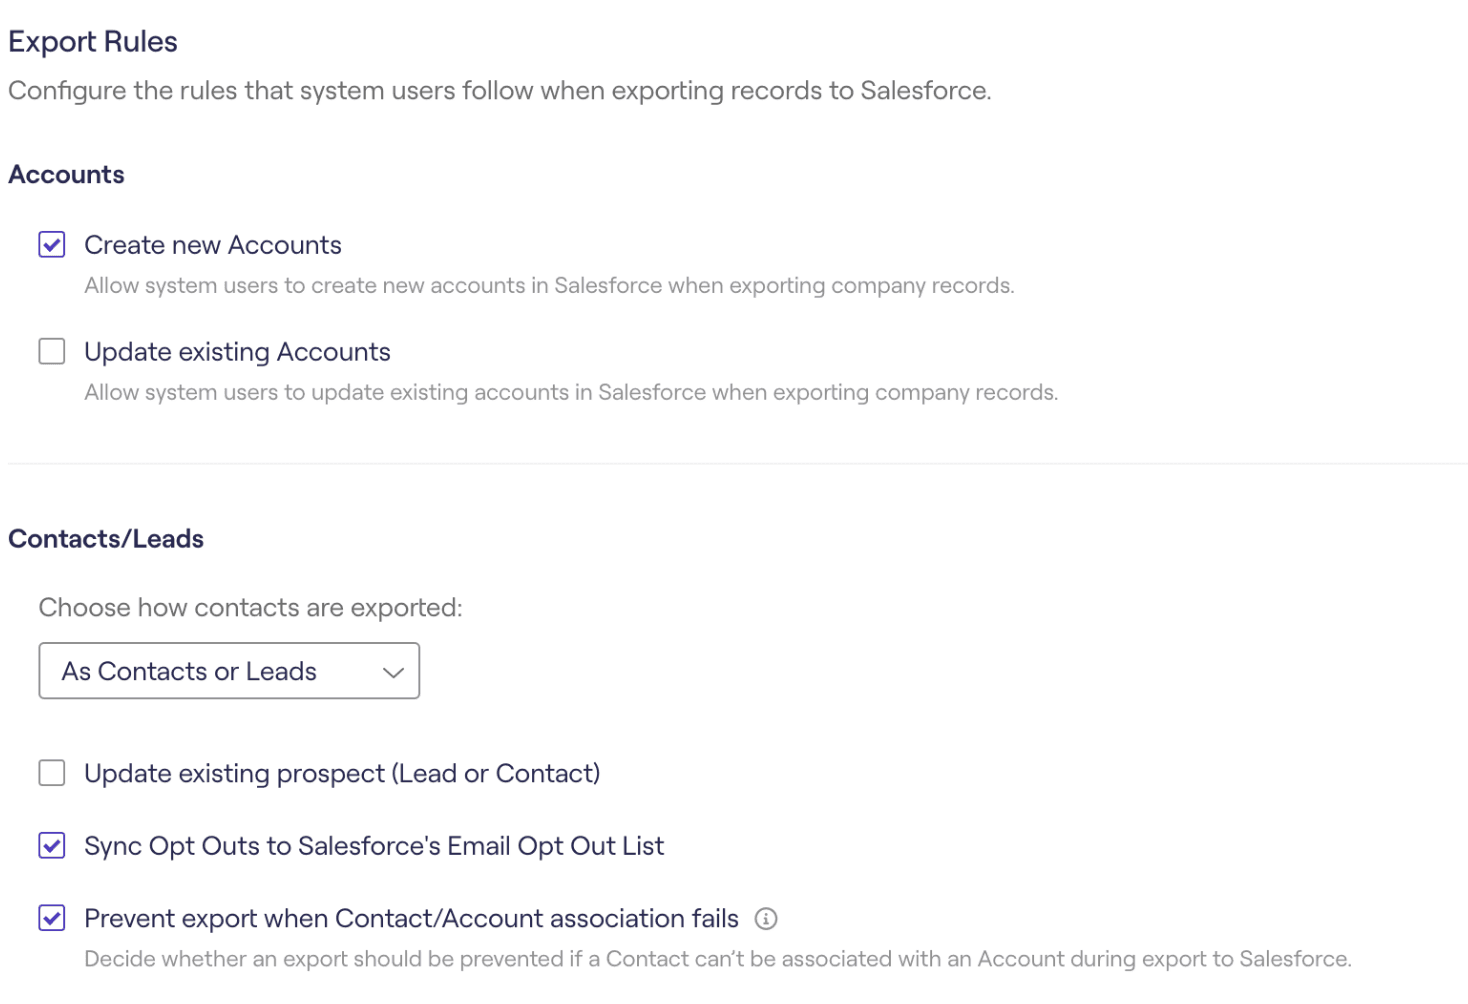Click the description under Update existing Accounts
The height and width of the screenshot is (1004, 1468).
coord(571,393)
